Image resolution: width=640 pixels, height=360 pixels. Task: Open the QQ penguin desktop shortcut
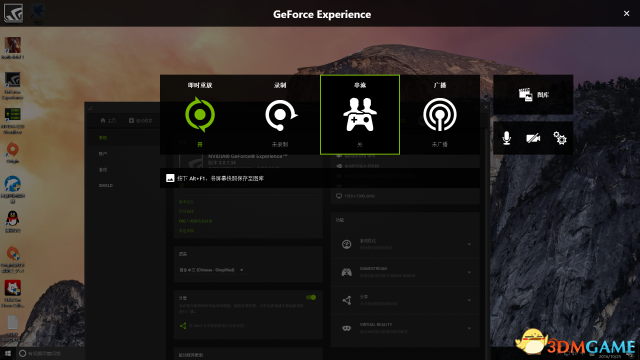click(13, 222)
